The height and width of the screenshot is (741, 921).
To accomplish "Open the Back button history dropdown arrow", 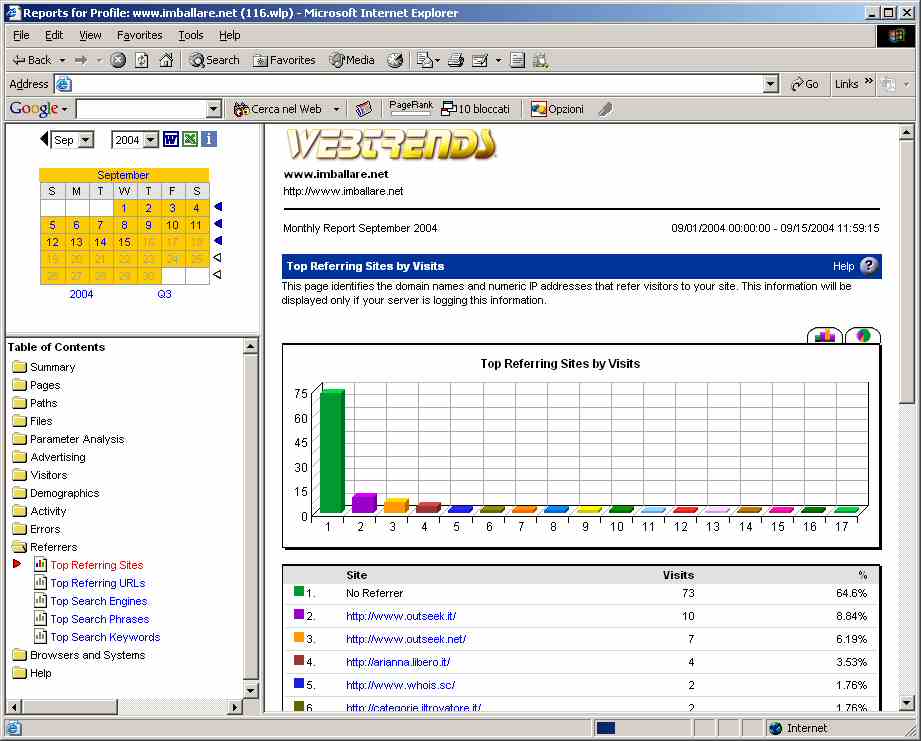I will 62,60.
